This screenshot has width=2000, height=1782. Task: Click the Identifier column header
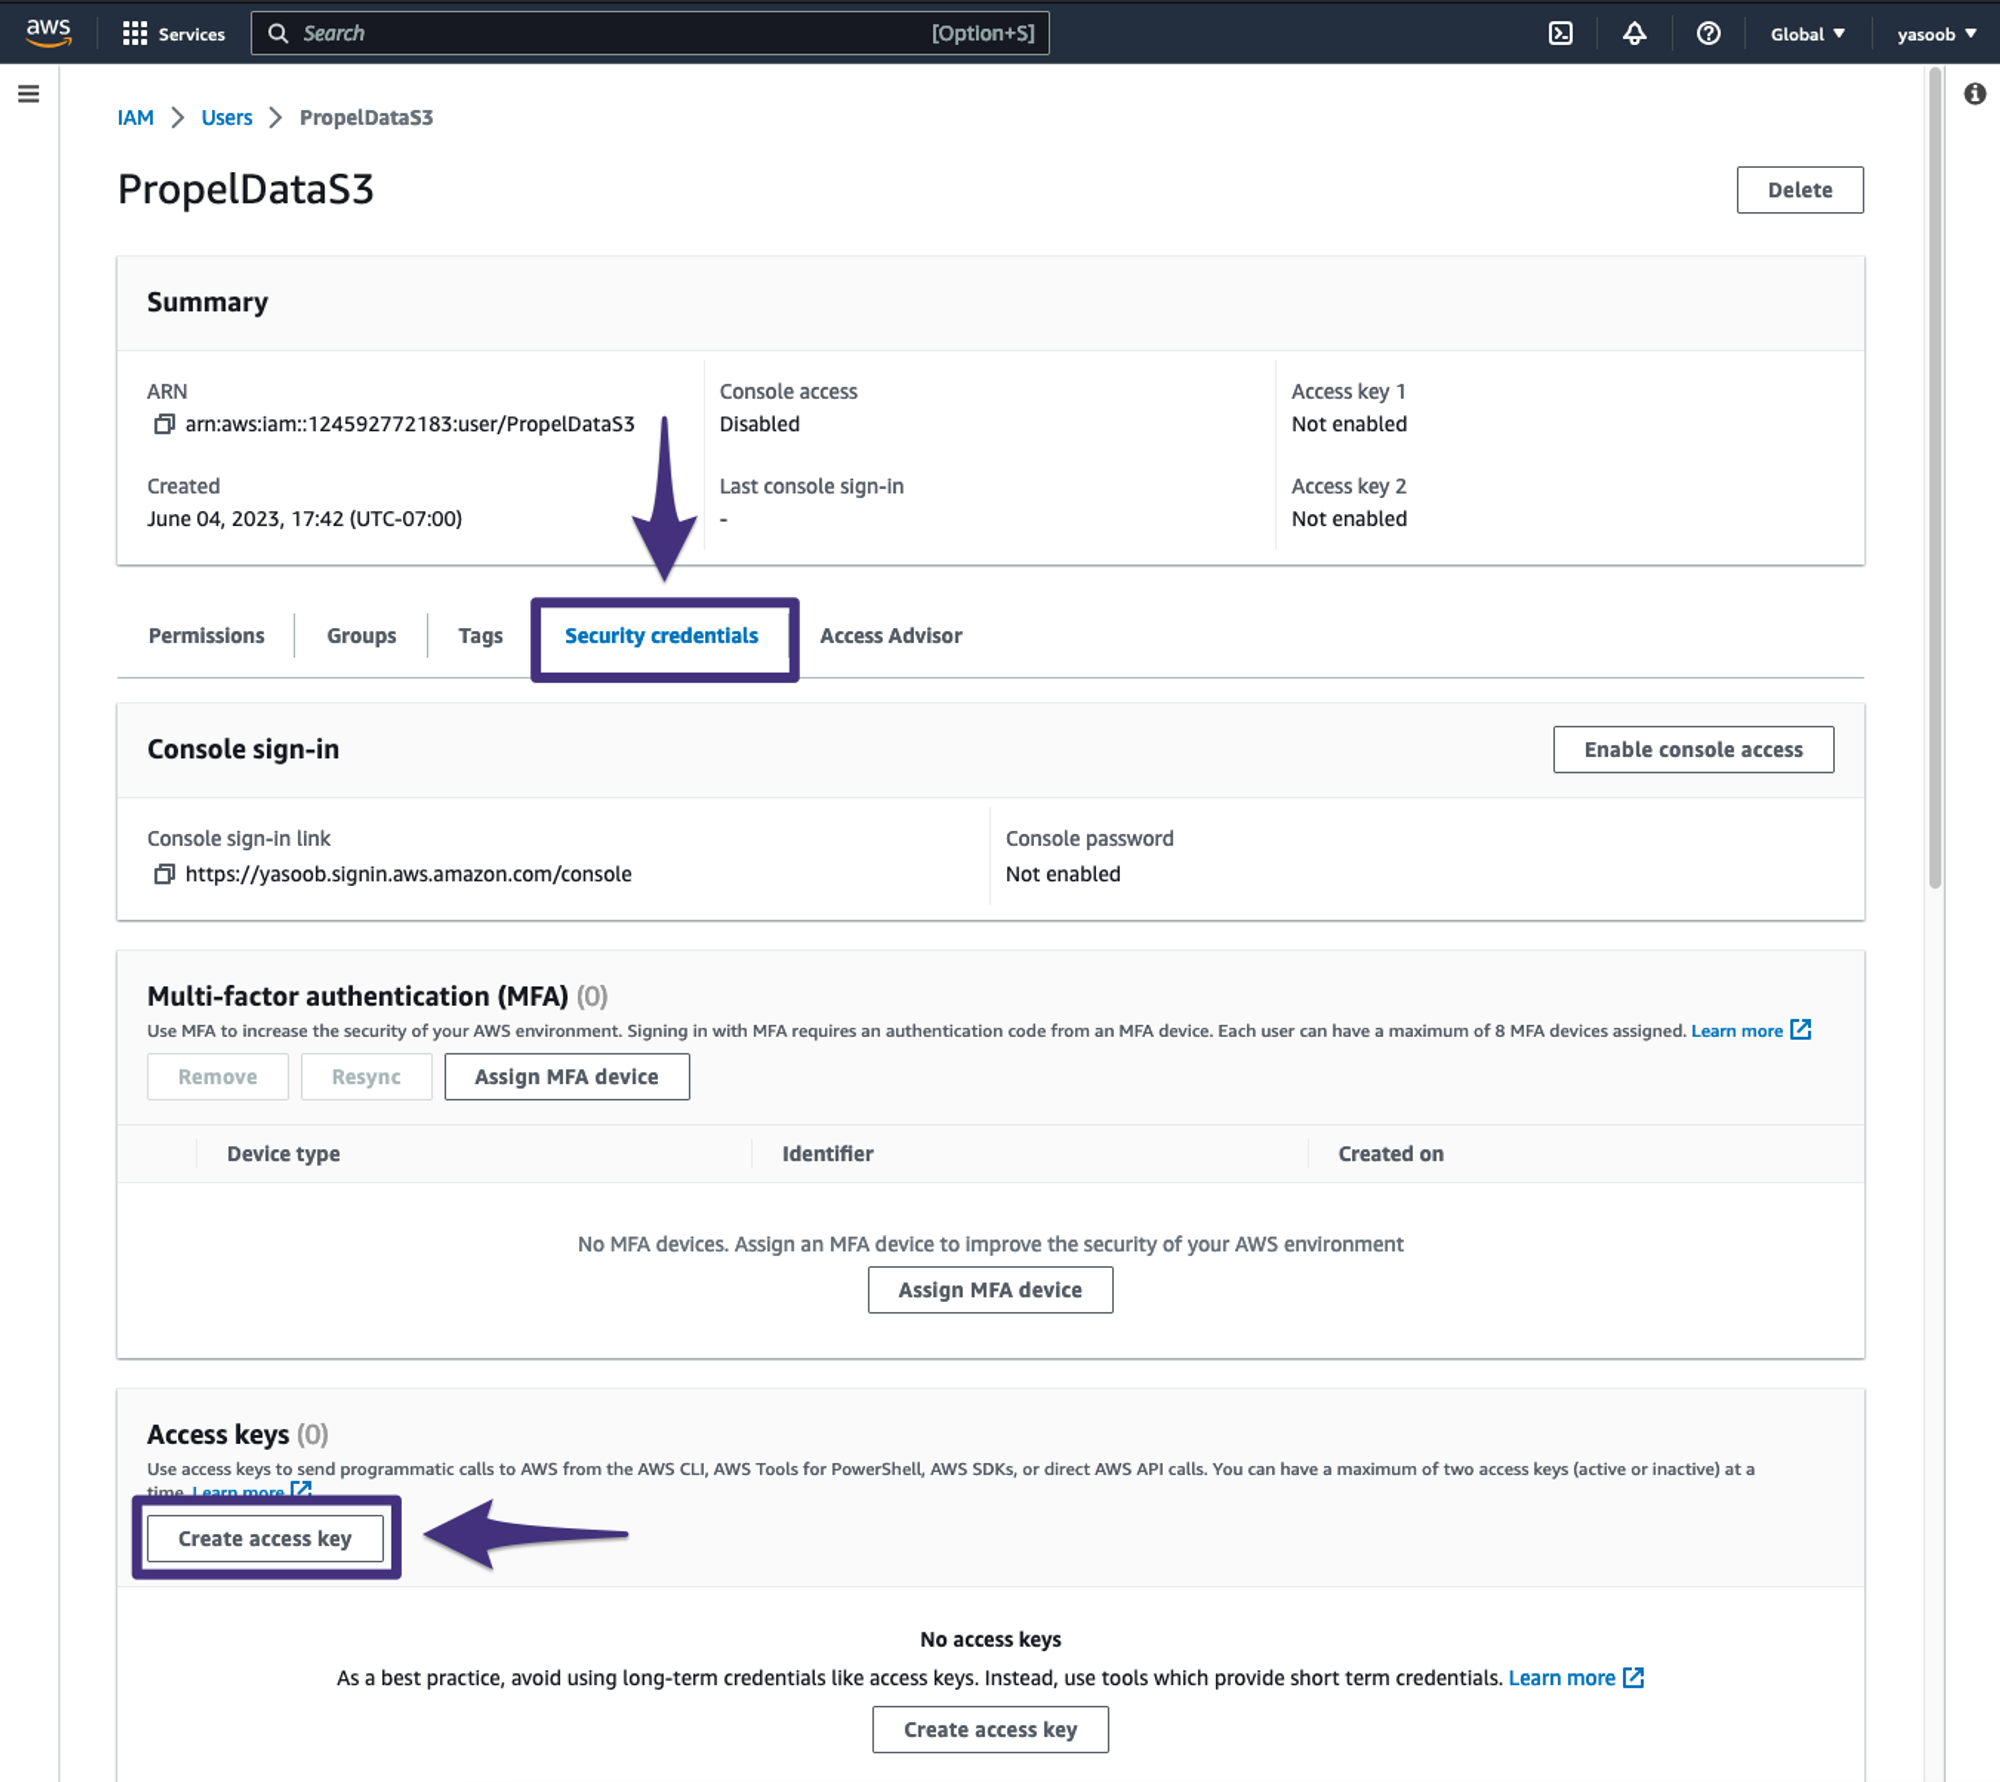[x=828, y=1154]
